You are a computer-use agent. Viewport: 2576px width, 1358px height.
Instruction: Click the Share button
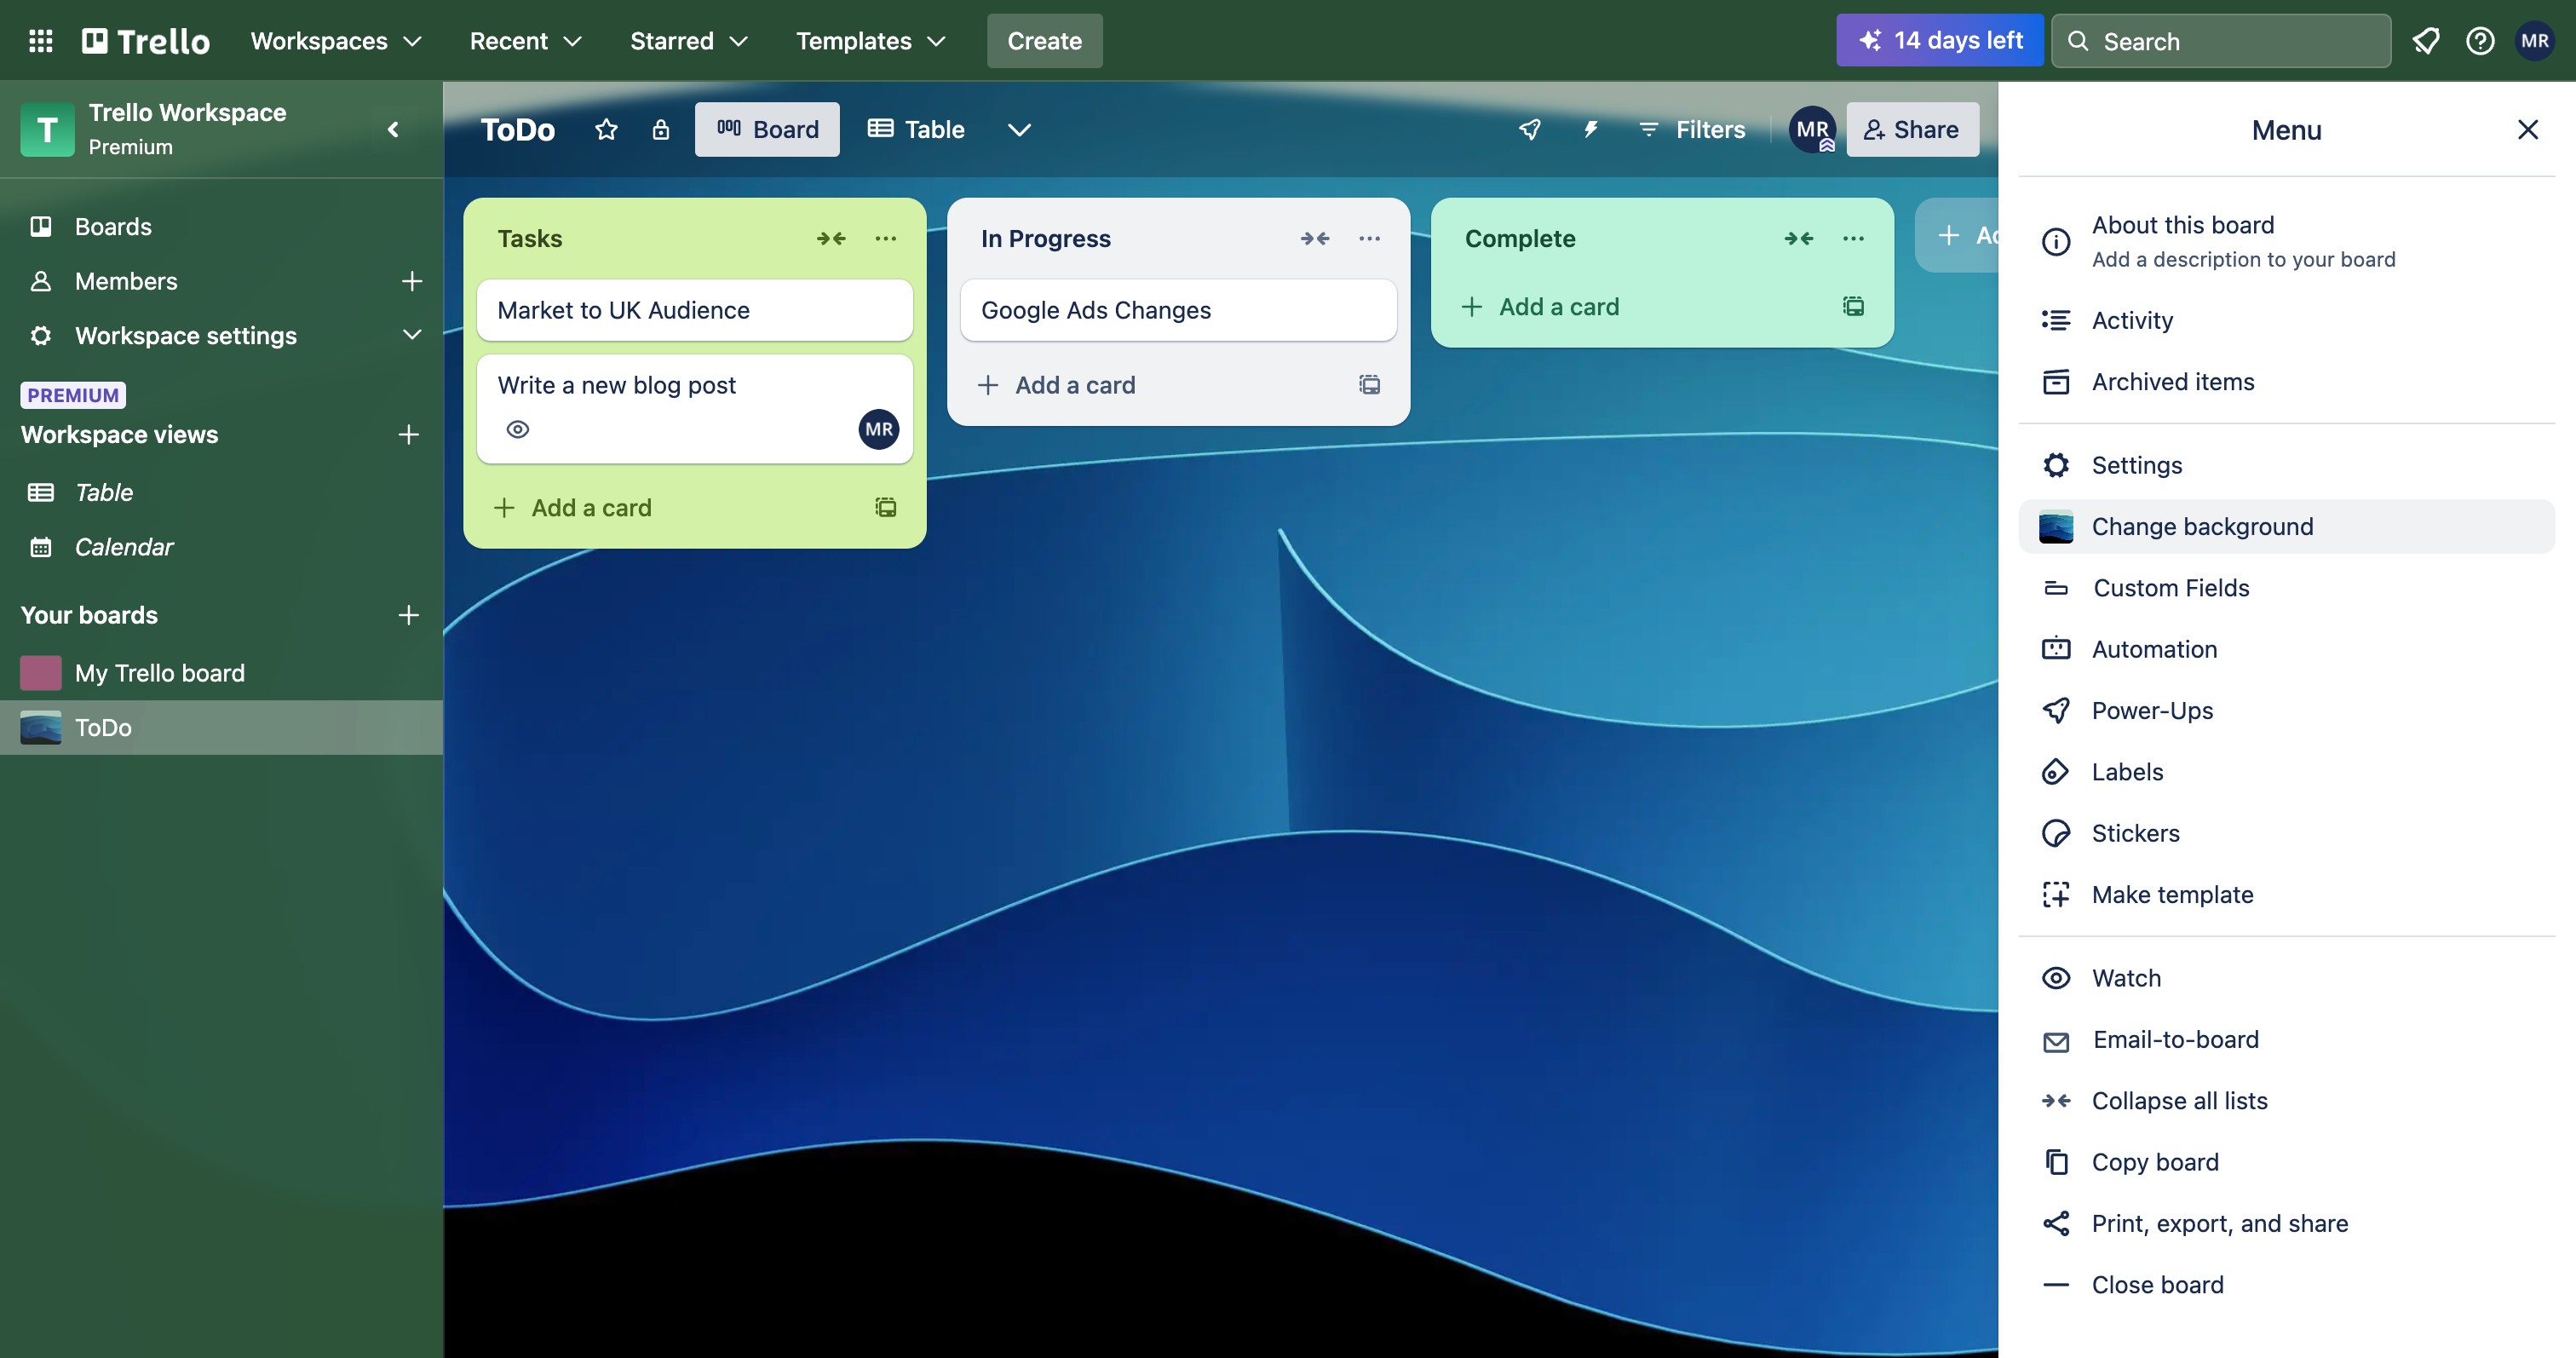click(1912, 129)
